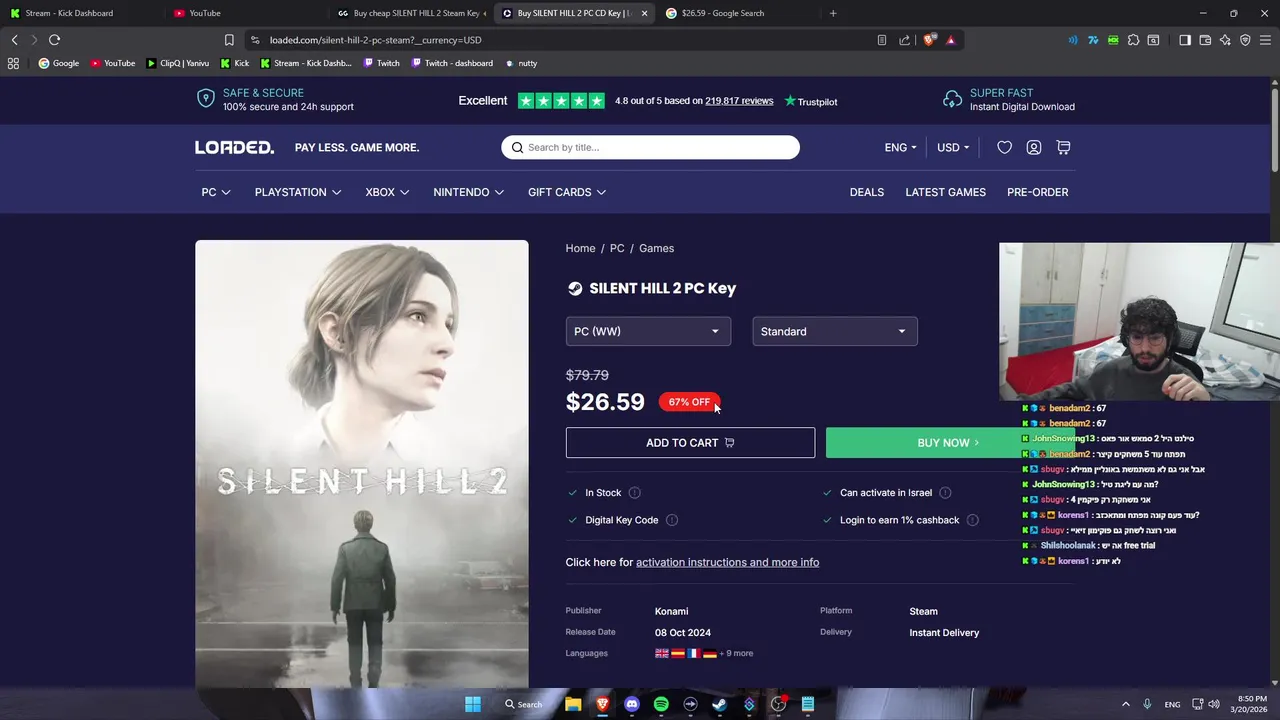Image resolution: width=1280 pixels, height=720 pixels.
Task: Click info icon next to Can activate in Israel
Action: click(945, 493)
